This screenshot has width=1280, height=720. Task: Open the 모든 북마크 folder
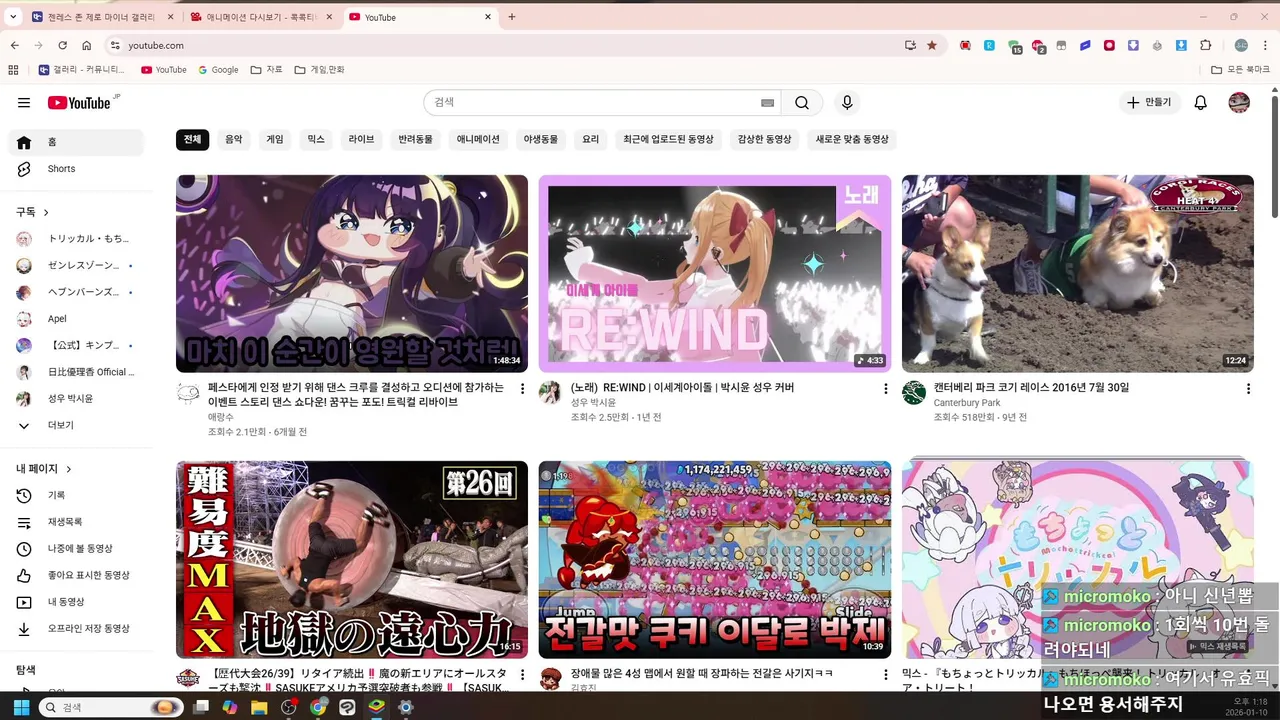coord(1240,70)
